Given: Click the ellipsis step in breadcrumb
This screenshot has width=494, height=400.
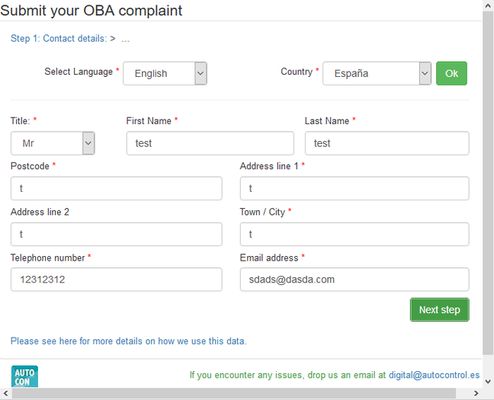Looking at the screenshot, I should (x=125, y=39).
